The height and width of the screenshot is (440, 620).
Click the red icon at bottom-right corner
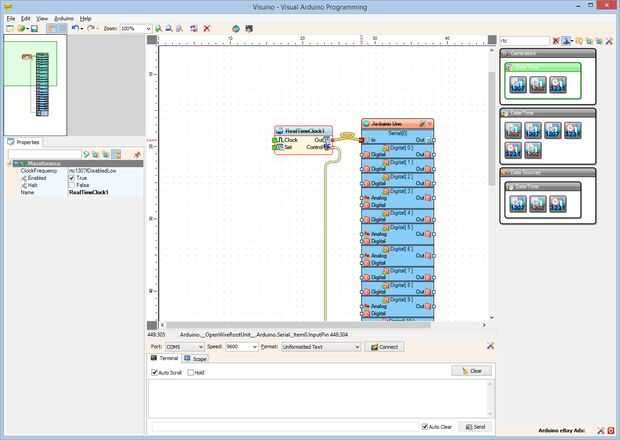[x=611, y=431]
